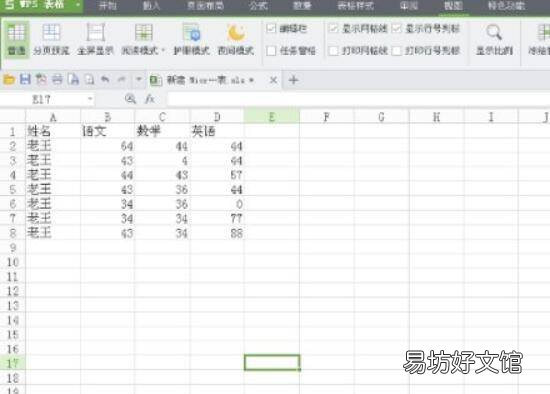Open the 表格样式 ribbon tab
This screenshot has width=550, height=394.
click(355, 6)
